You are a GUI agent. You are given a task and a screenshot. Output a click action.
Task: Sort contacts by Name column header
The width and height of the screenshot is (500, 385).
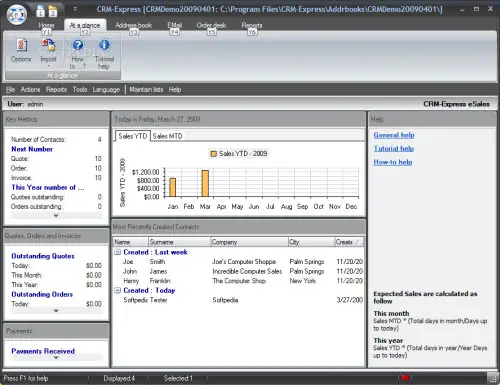click(131, 242)
